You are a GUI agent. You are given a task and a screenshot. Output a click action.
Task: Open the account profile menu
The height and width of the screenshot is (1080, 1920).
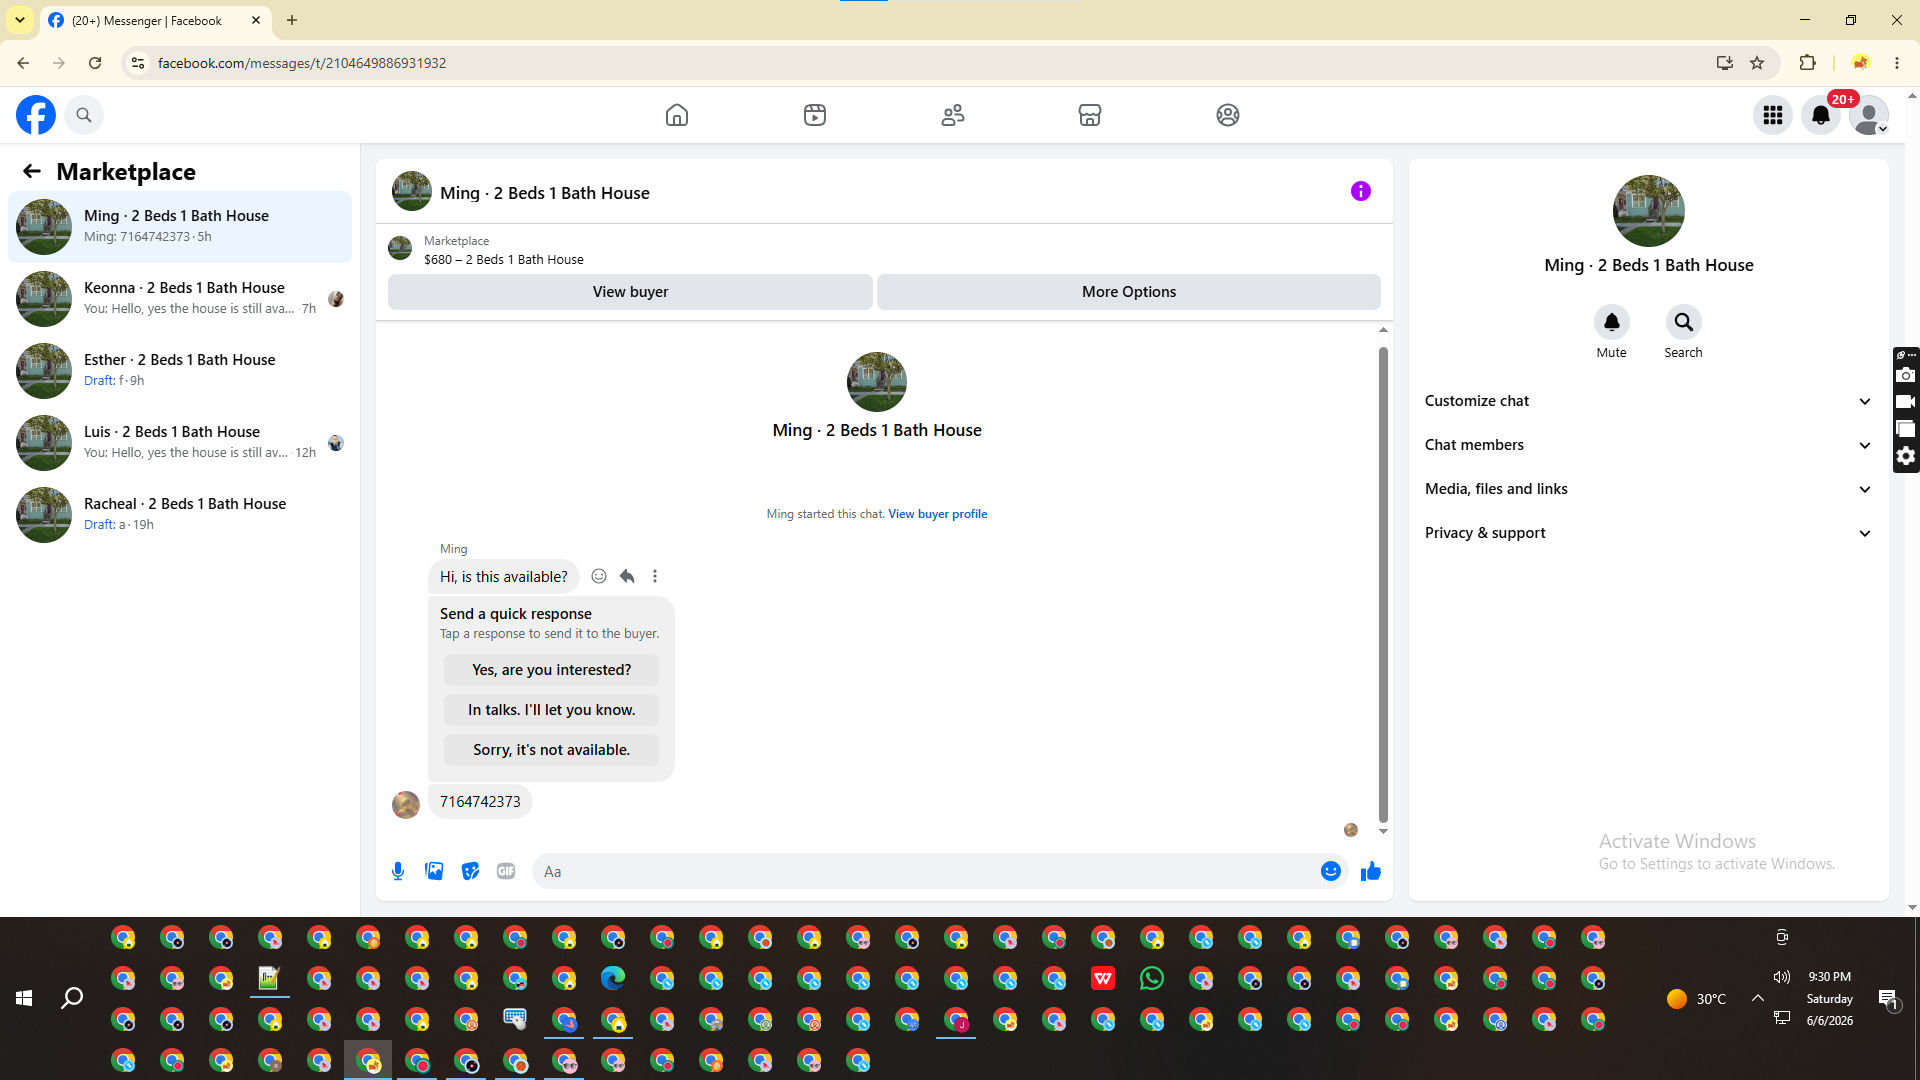point(1869,115)
